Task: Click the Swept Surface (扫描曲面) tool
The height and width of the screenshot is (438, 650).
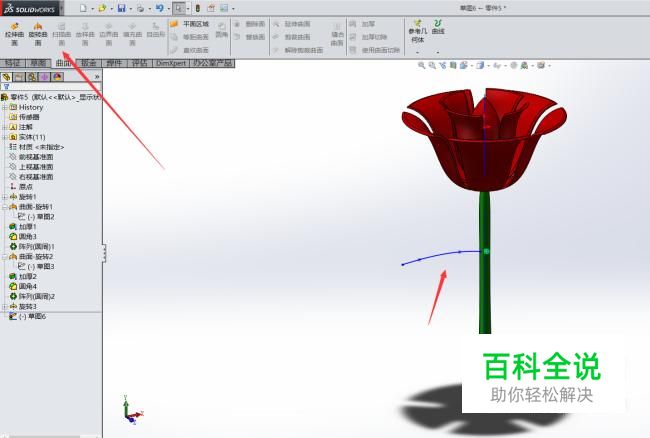Action: pos(62,34)
